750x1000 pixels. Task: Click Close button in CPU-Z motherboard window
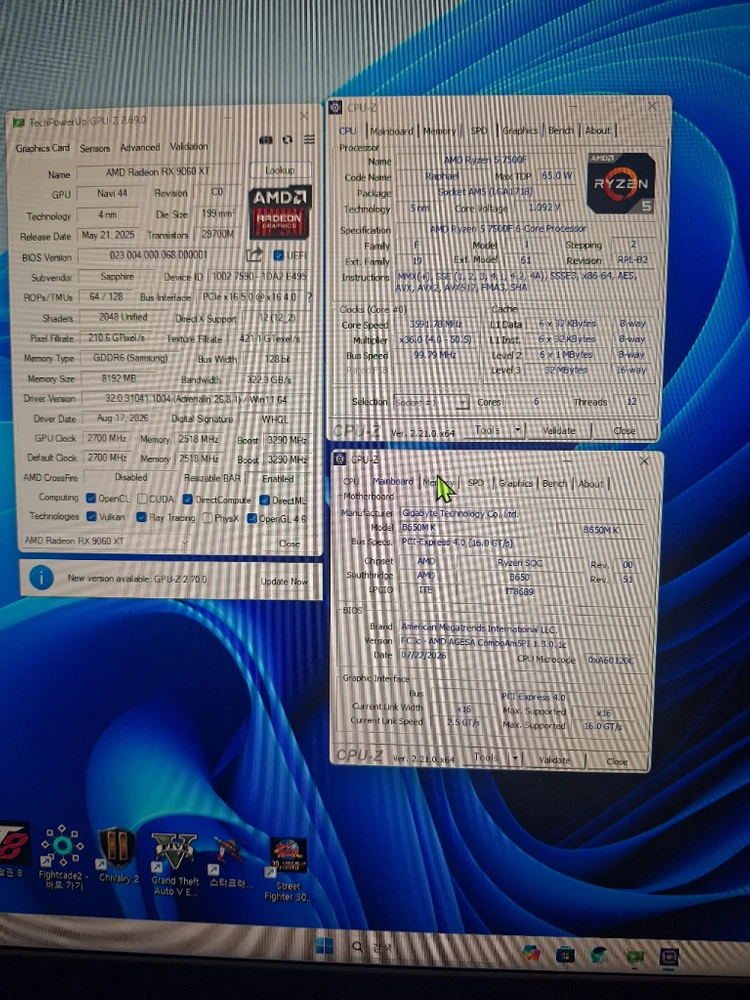click(x=617, y=761)
